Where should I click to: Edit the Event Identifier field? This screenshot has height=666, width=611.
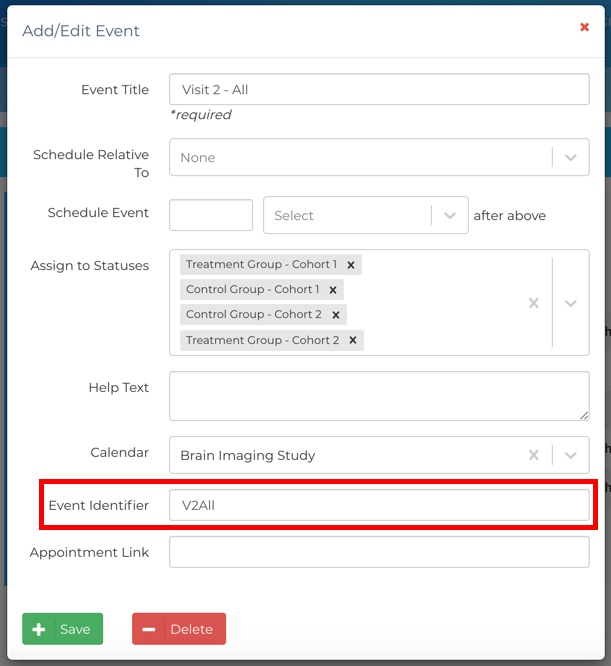(379, 505)
